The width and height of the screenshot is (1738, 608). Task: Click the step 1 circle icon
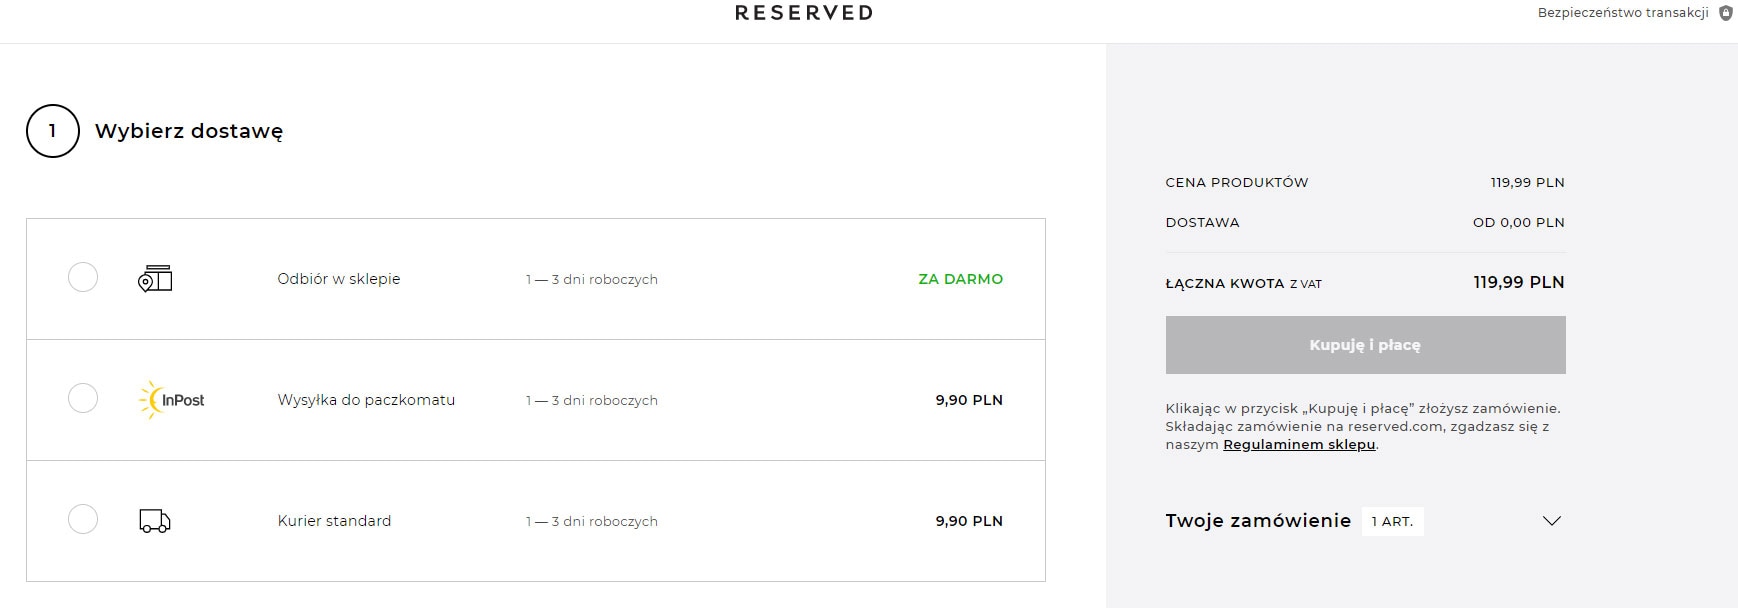pyautogui.click(x=53, y=131)
